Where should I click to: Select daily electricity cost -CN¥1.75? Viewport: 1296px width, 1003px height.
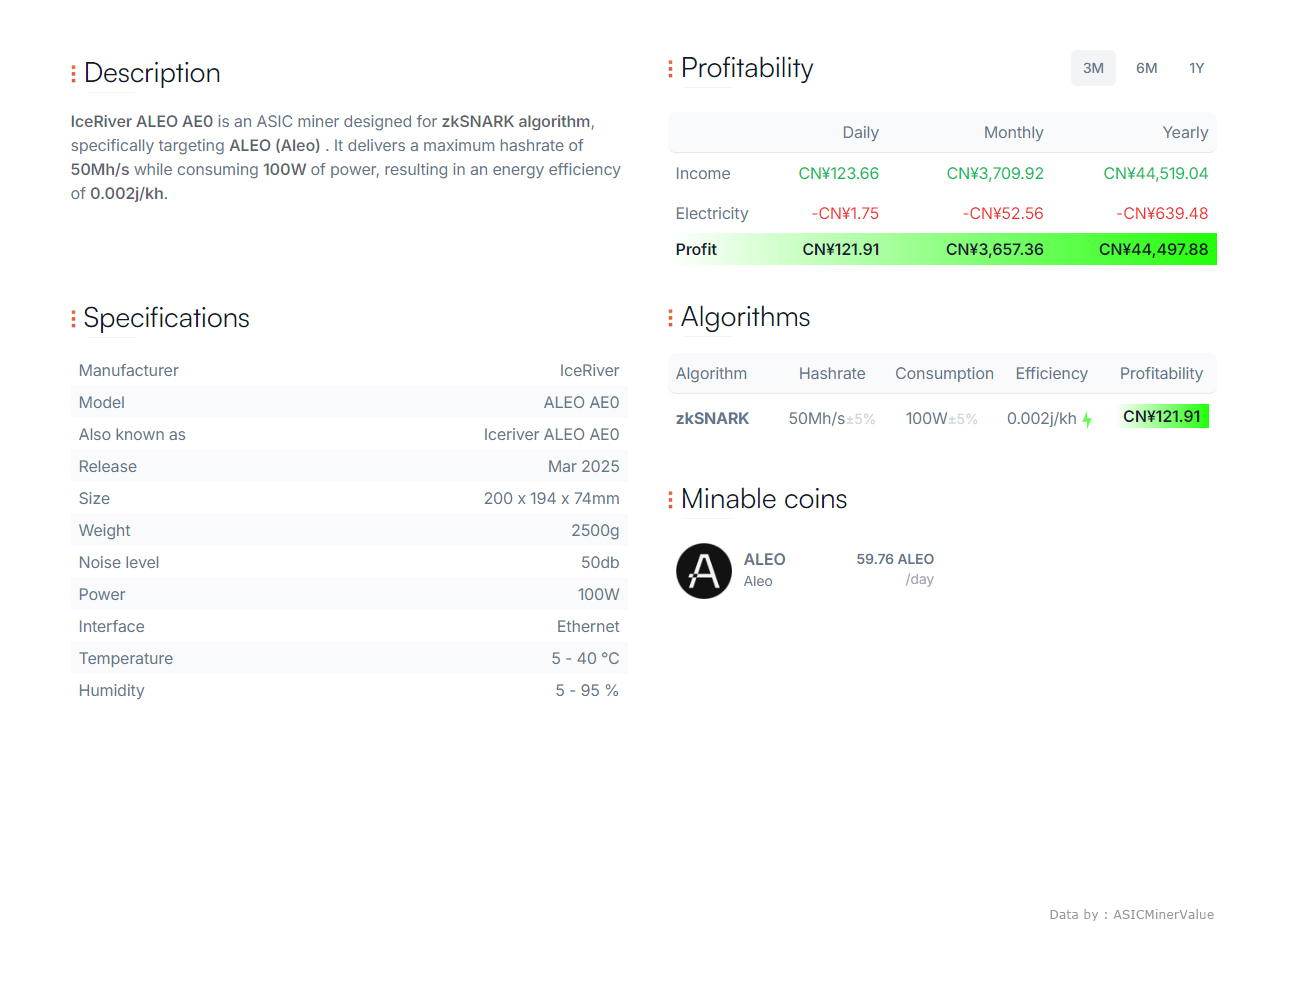845,213
